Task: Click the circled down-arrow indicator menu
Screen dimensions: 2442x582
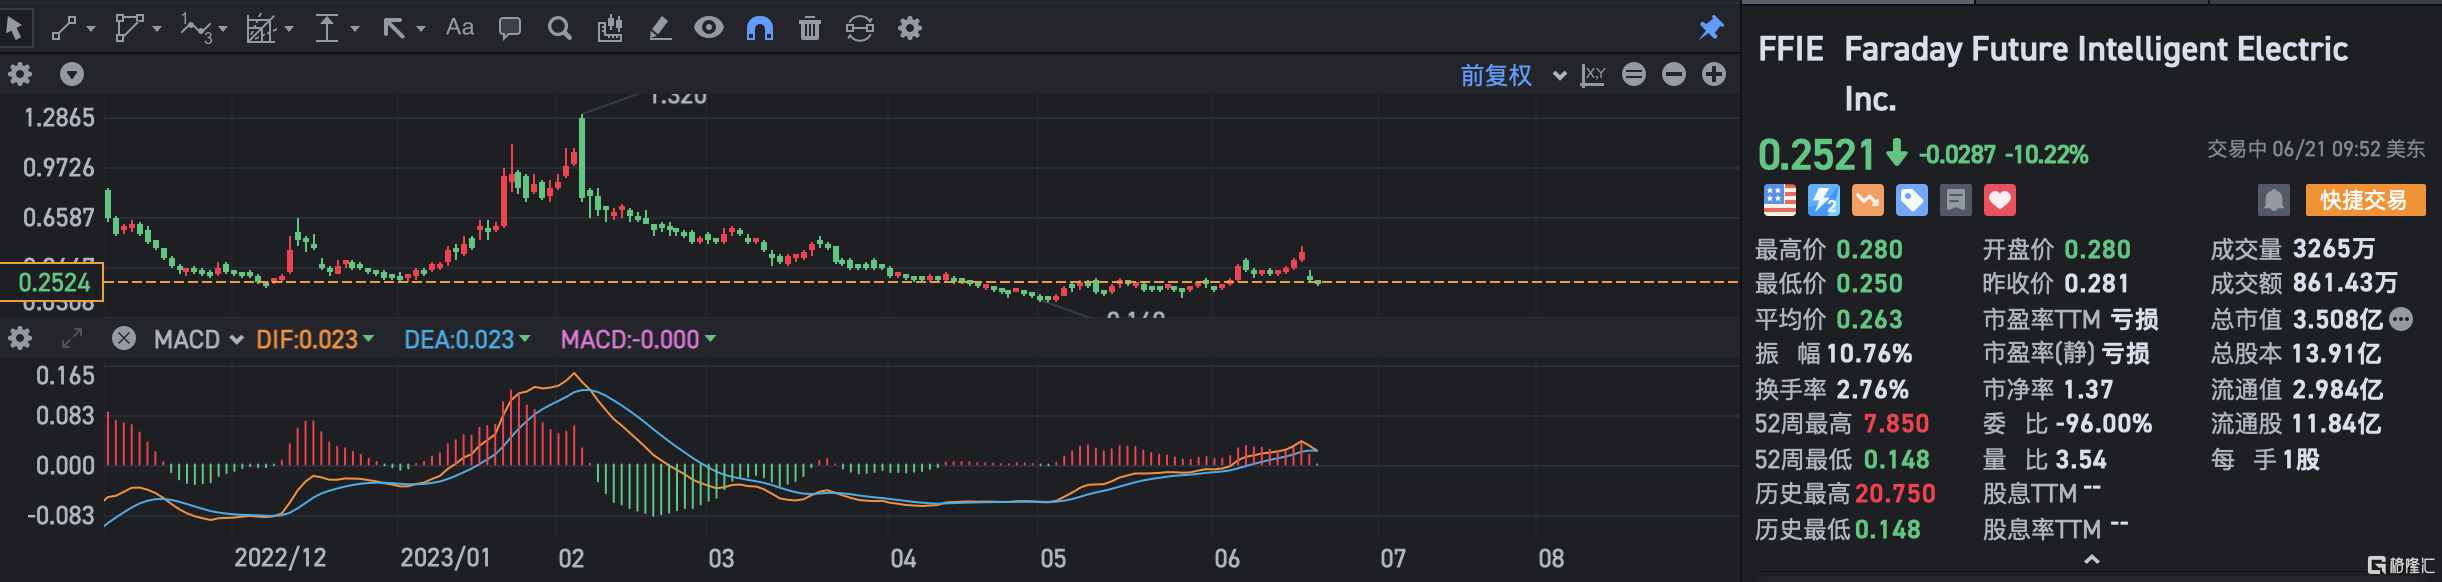Action: tap(72, 74)
